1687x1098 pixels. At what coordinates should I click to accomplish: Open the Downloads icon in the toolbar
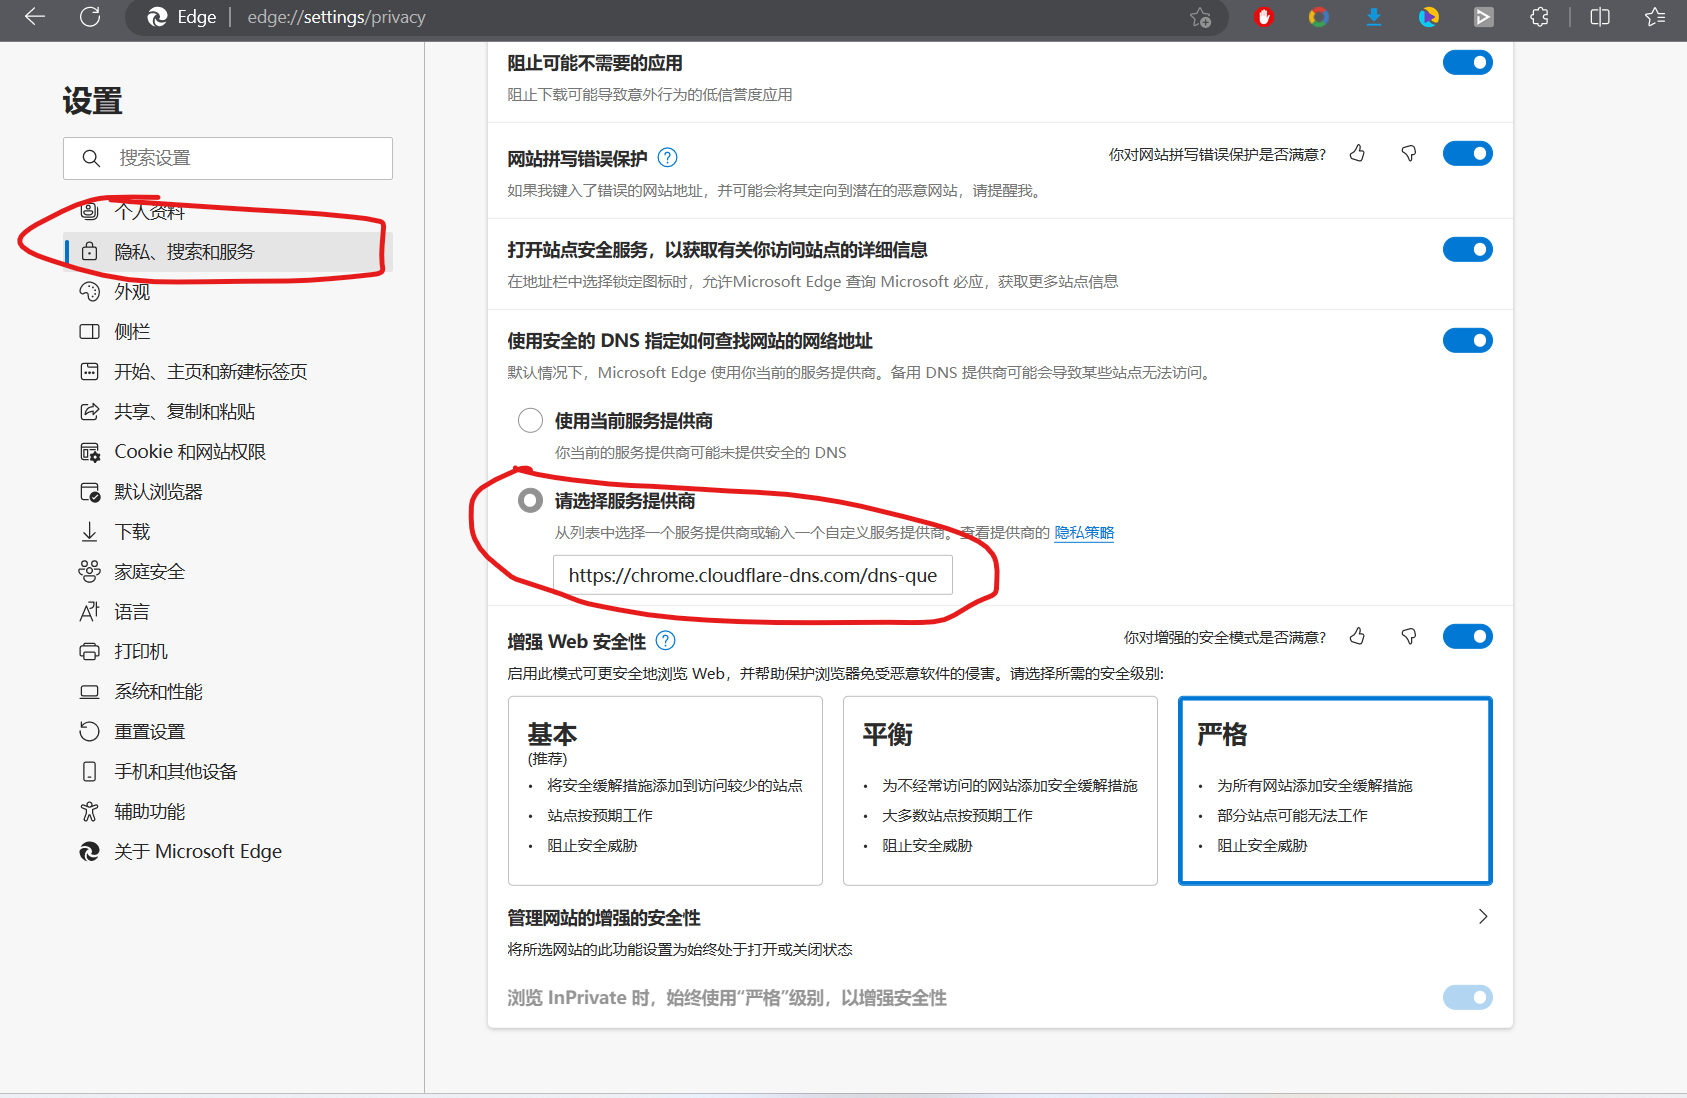click(x=1373, y=17)
